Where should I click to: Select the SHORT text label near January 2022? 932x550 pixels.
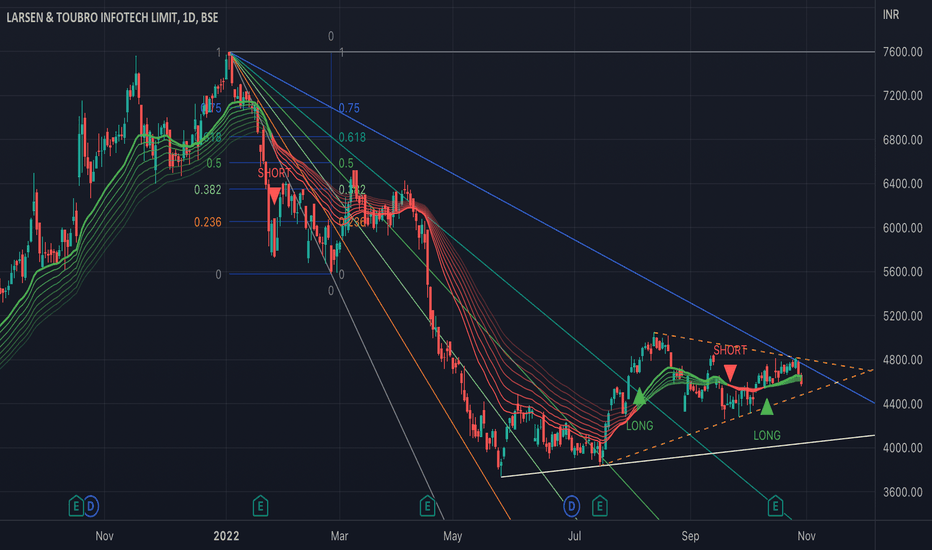pyautogui.click(x=274, y=173)
